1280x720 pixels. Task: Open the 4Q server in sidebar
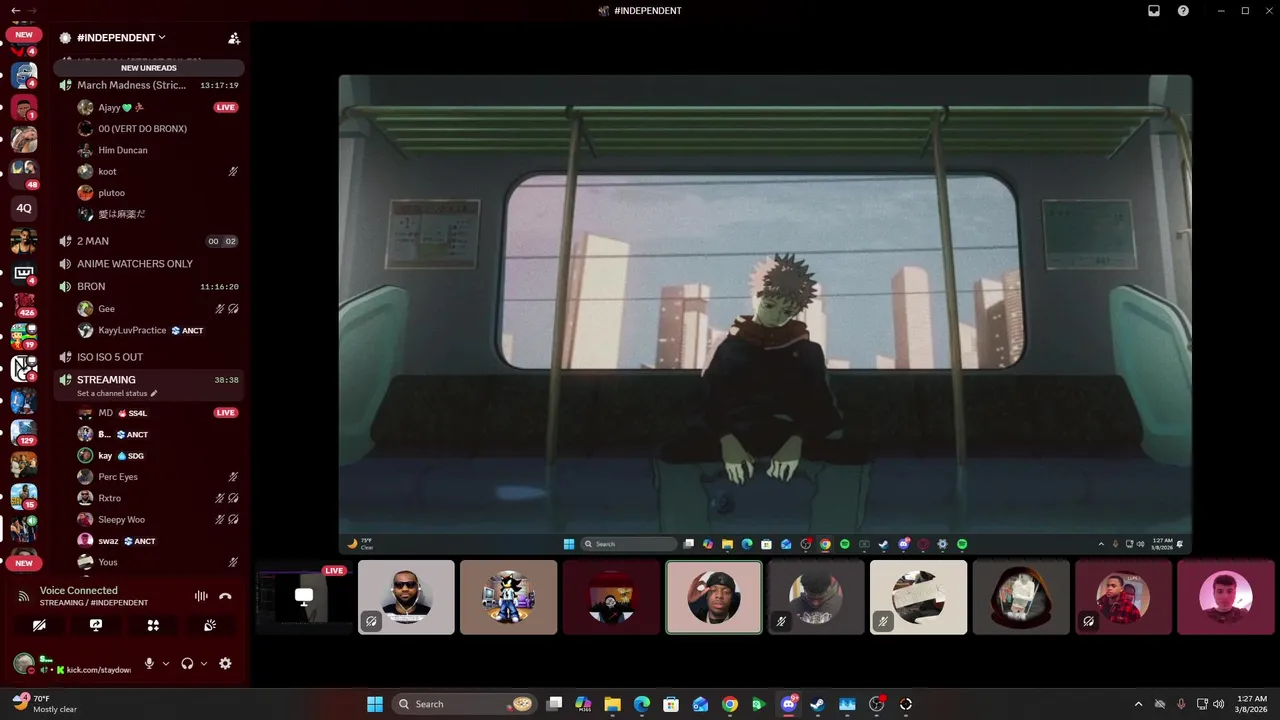pos(24,208)
